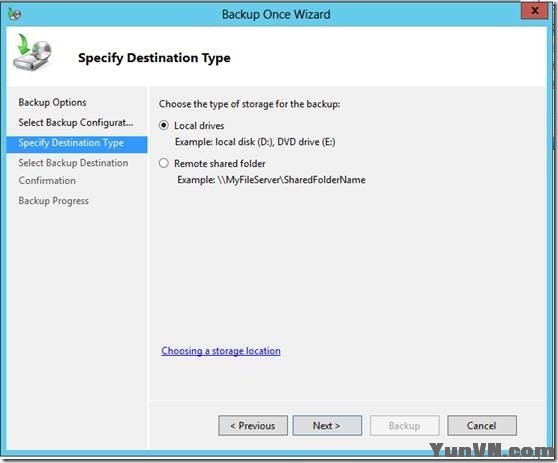Open Backup Progress step
This screenshot has width=558, height=463.
click(x=53, y=201)
